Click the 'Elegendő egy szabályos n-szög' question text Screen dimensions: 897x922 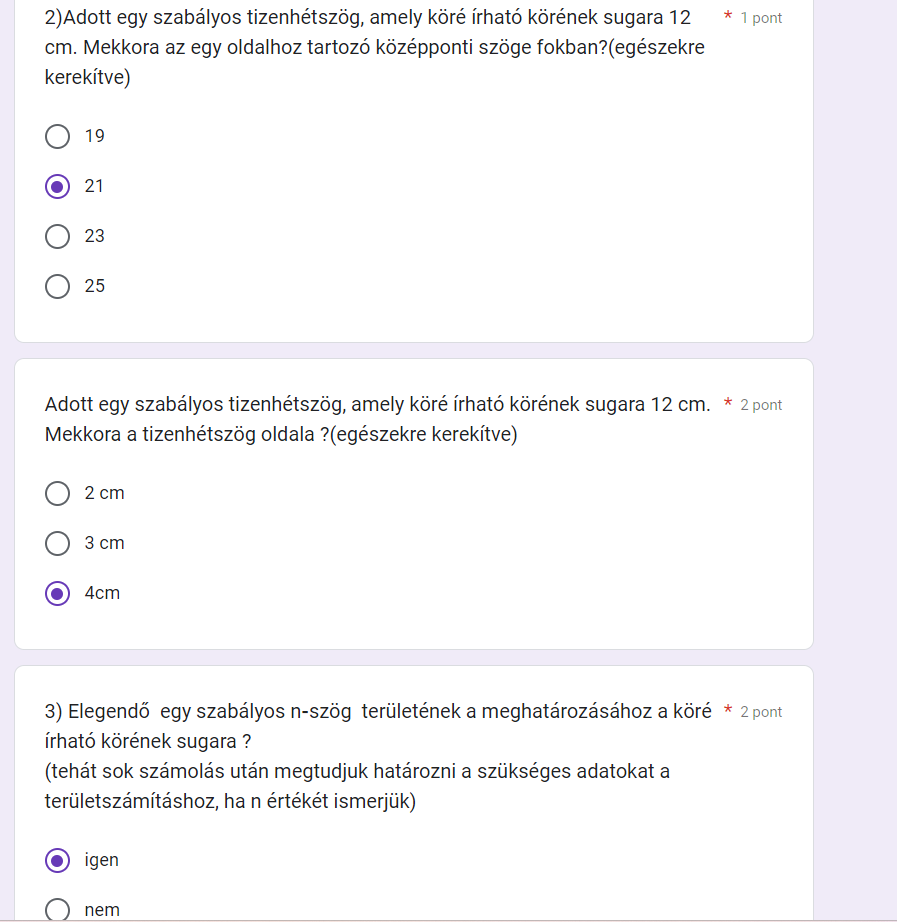click(378, 726)
